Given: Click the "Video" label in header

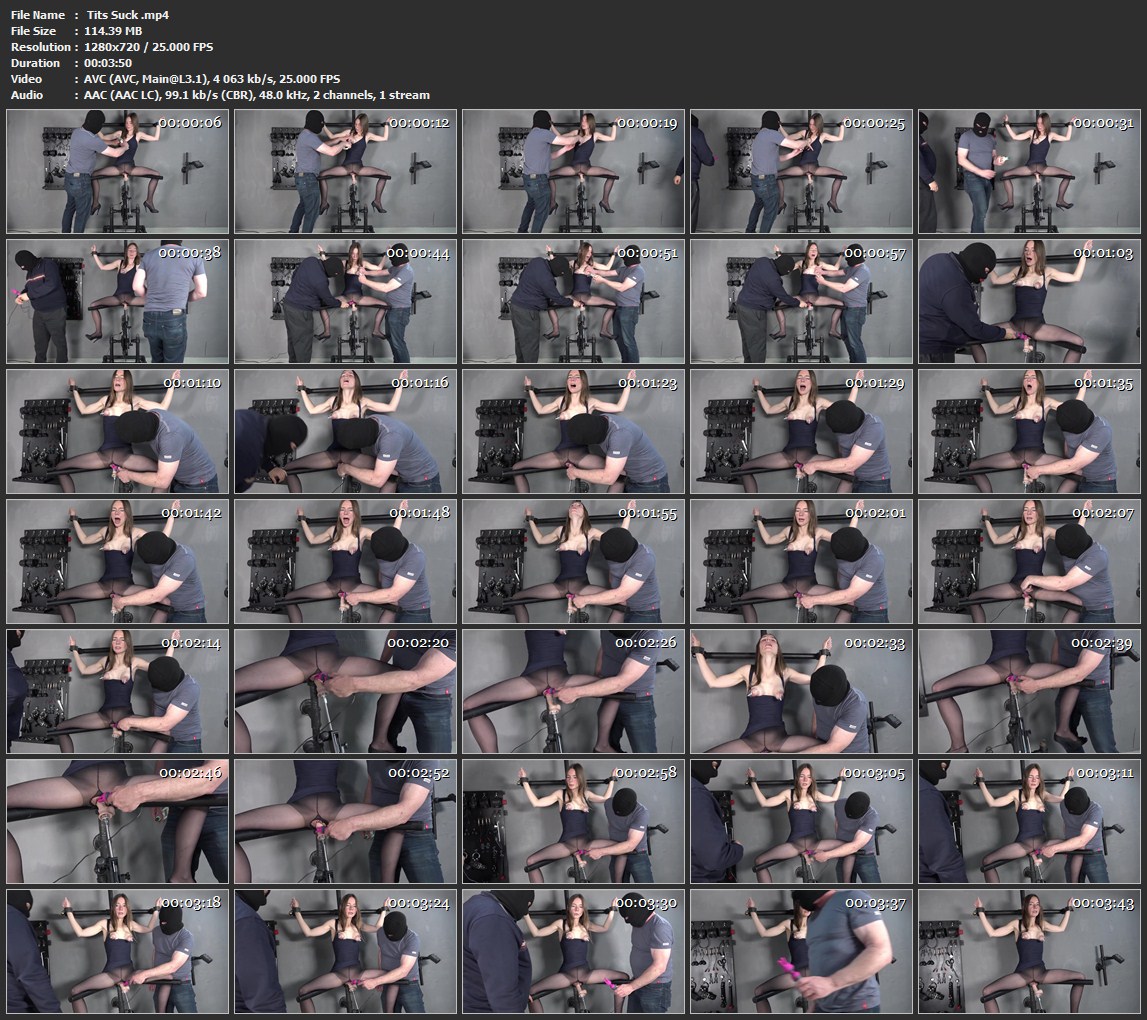Looking at the screenshot, I should pos(26,79).
